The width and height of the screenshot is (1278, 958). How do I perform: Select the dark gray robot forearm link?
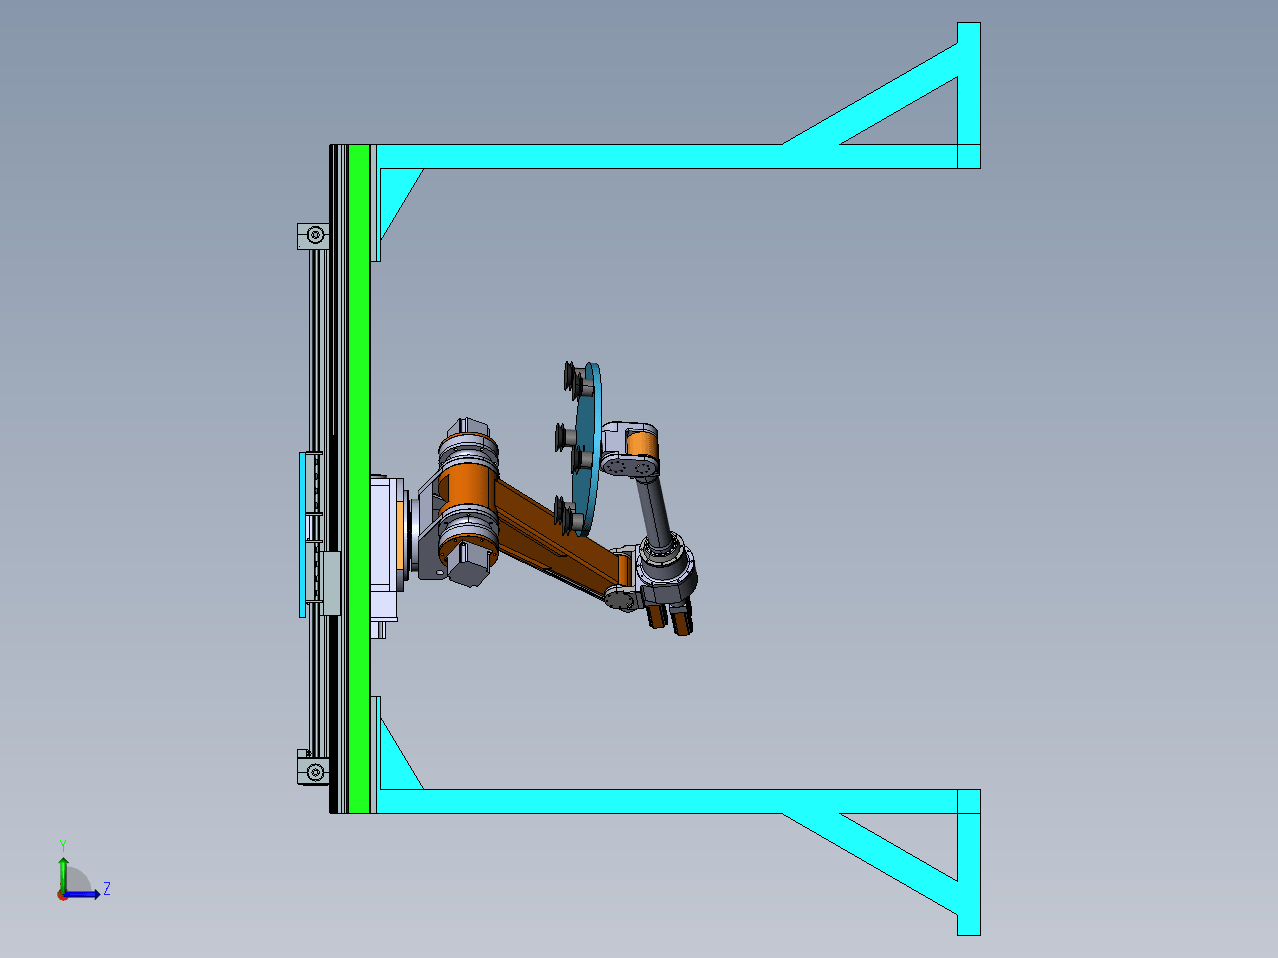tap(655, 512)
